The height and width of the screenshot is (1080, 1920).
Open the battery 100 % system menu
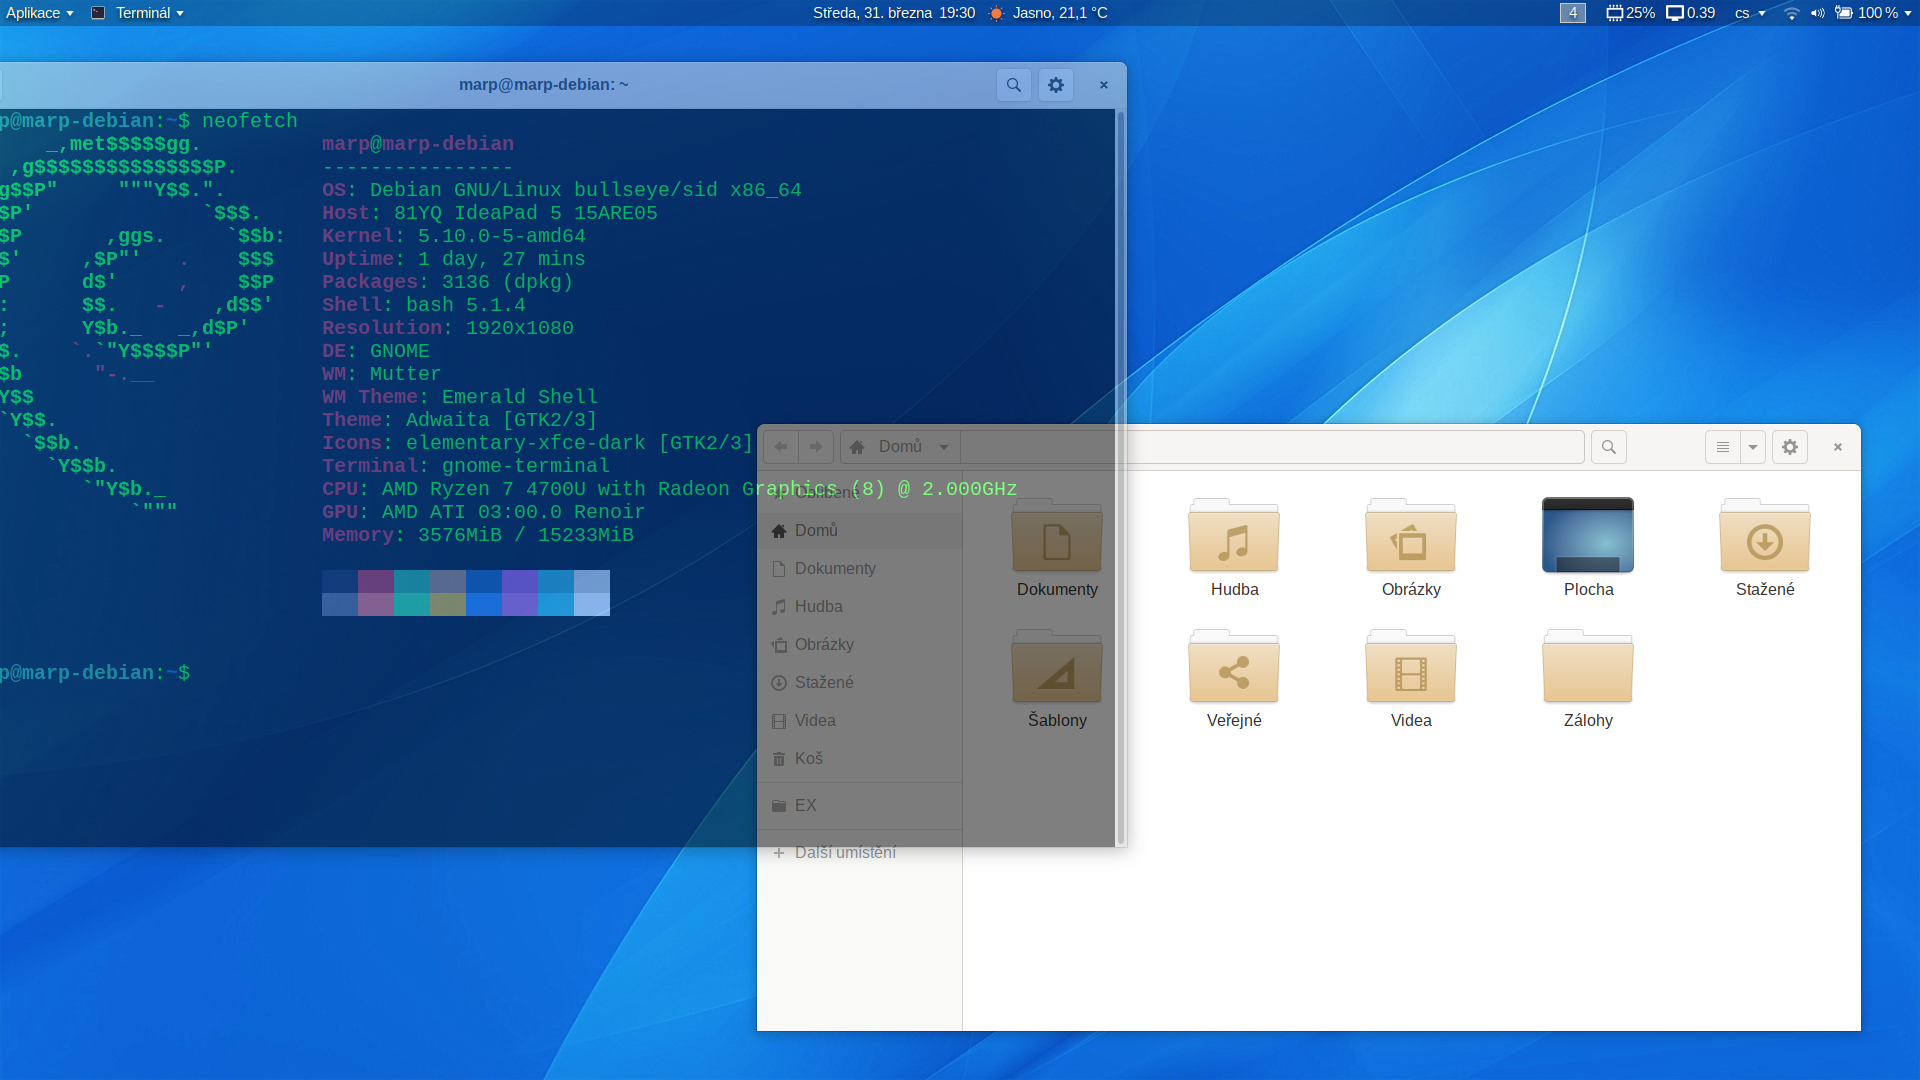pos(1873,13)
